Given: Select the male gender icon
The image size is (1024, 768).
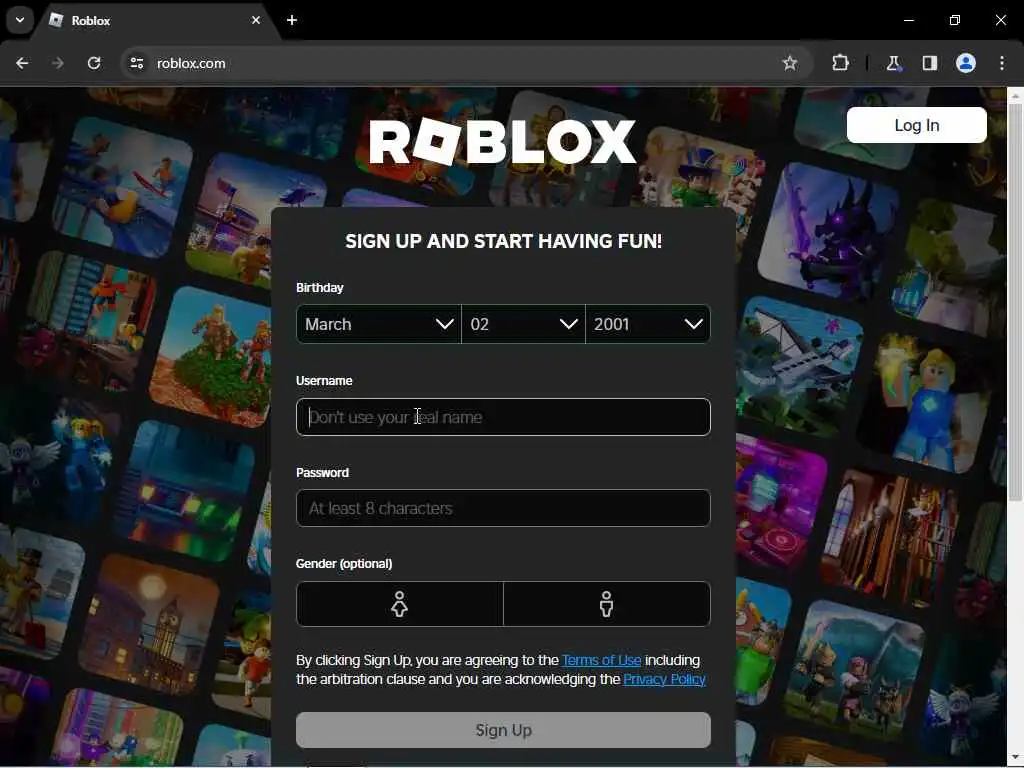Looking at the screenshot, I should click(607, 604).
